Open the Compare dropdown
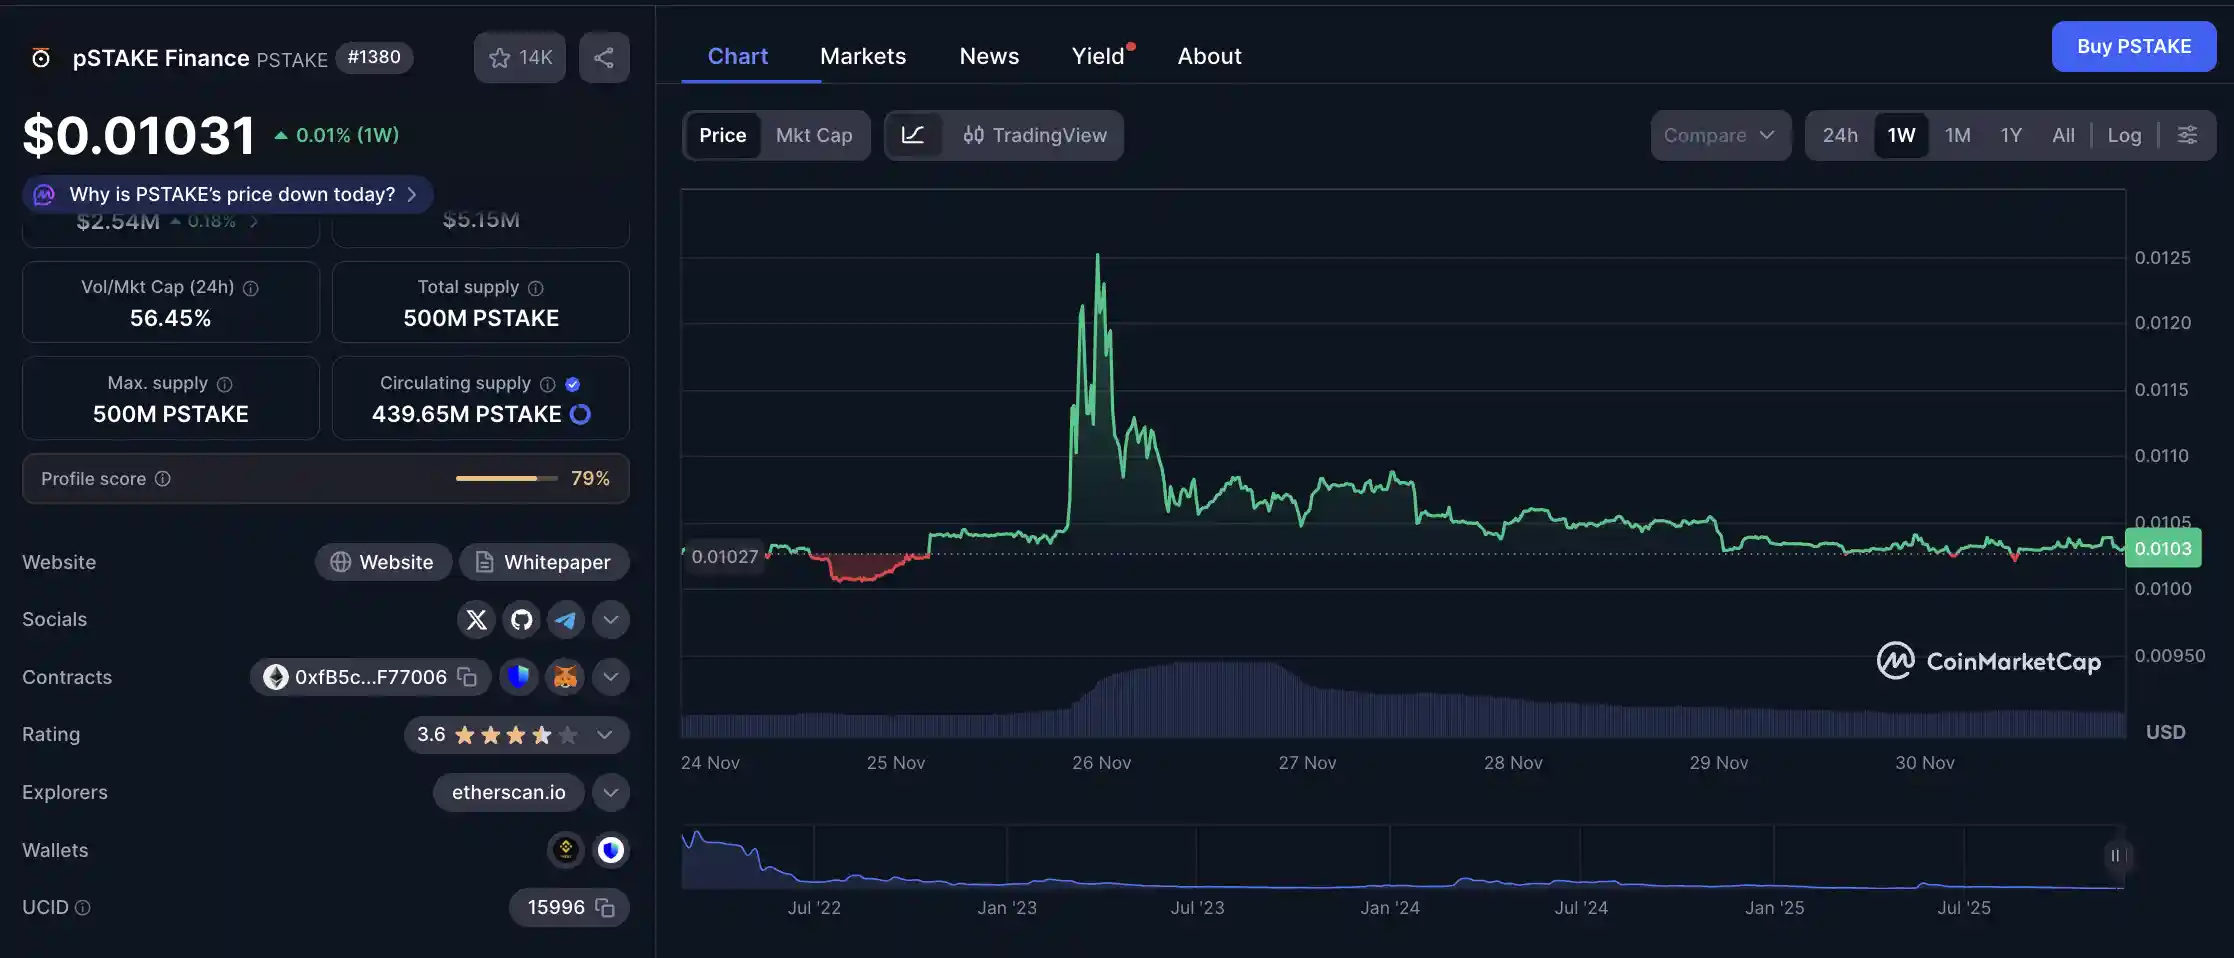 point(1720,135)
